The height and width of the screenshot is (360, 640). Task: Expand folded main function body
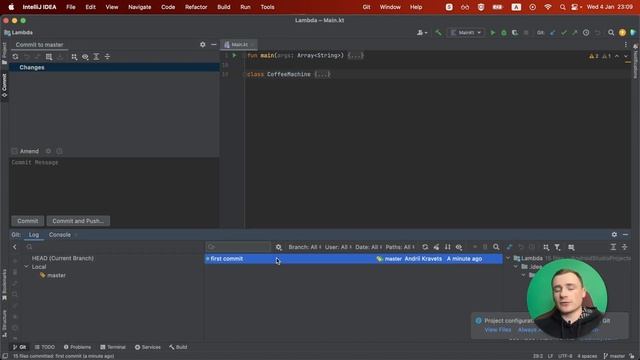tap(355, 56)
